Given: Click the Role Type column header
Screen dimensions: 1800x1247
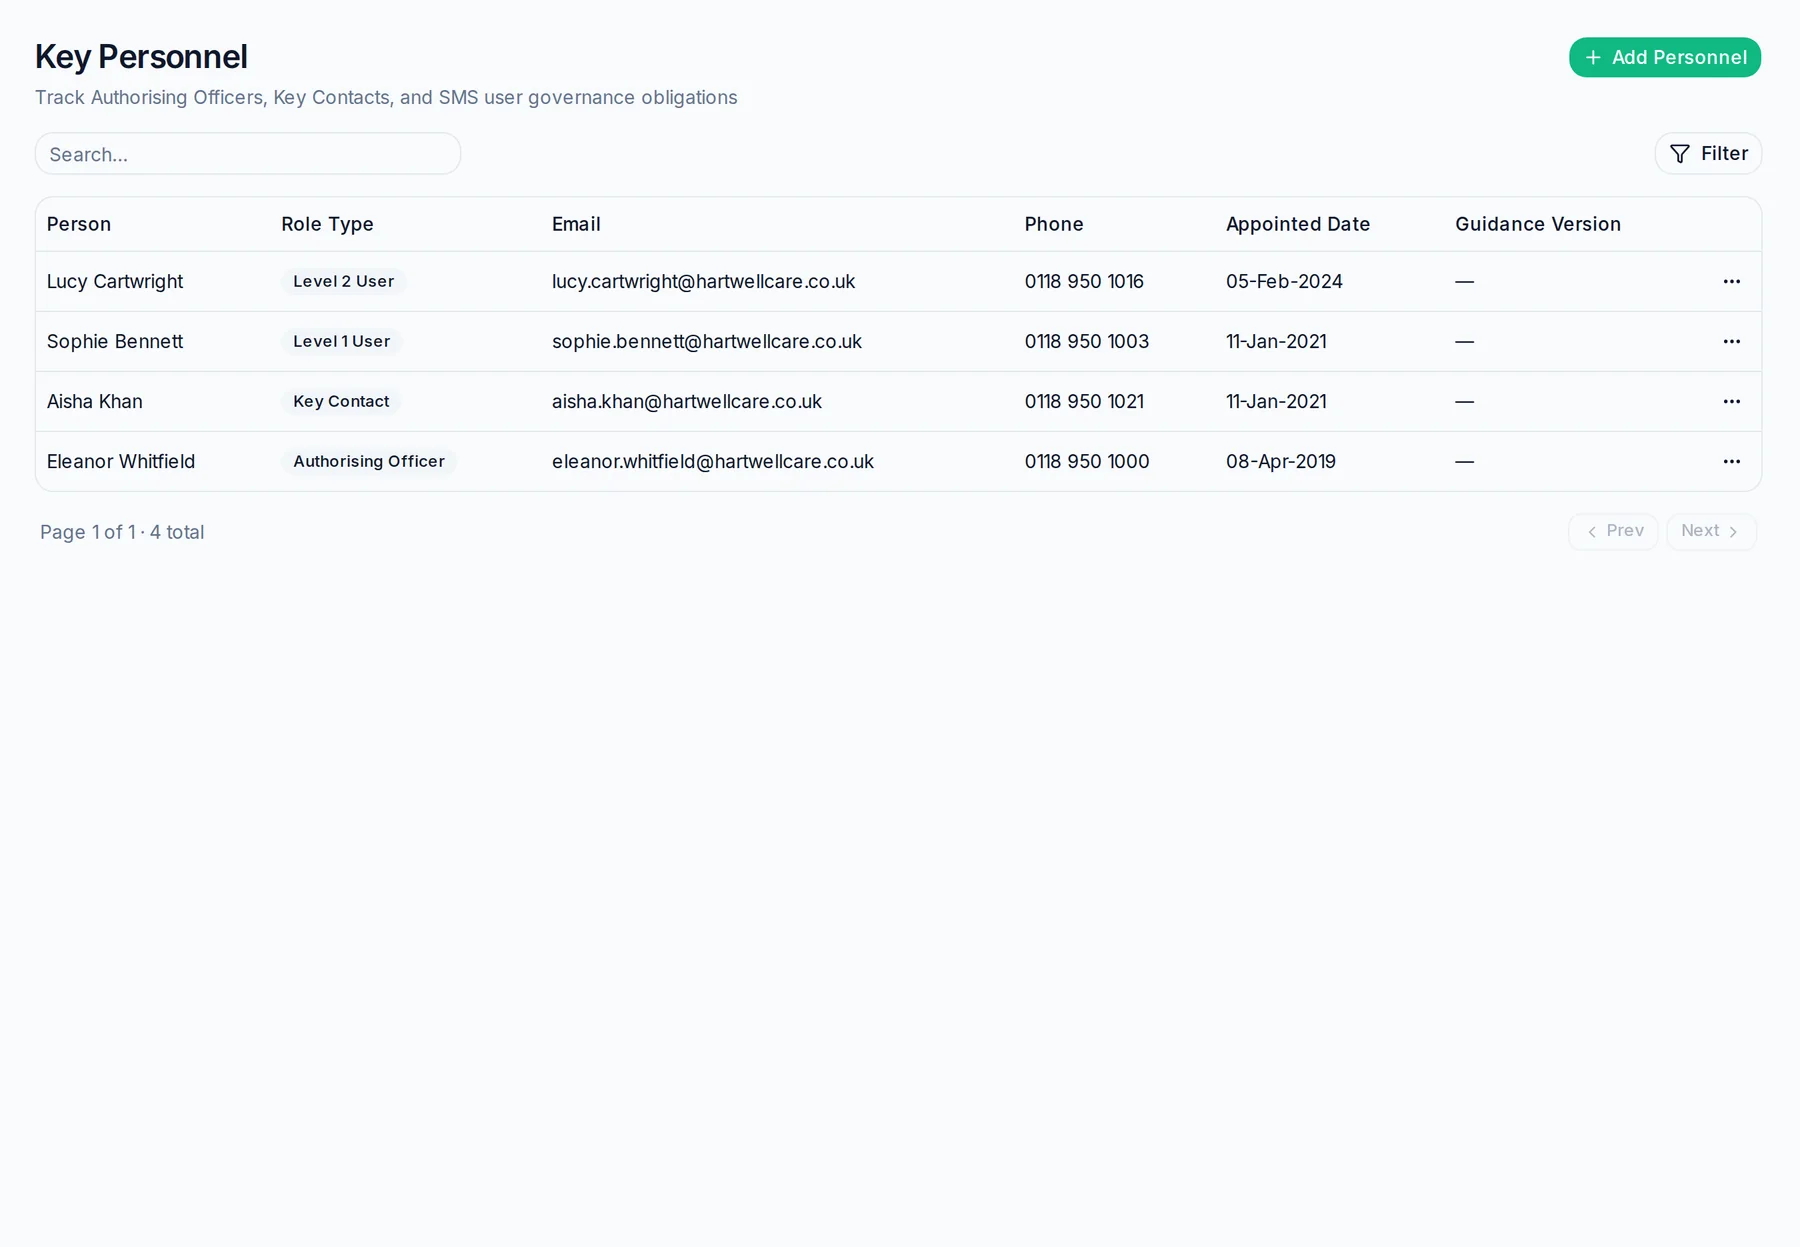Looking at the screenshot, I should 327,224.
